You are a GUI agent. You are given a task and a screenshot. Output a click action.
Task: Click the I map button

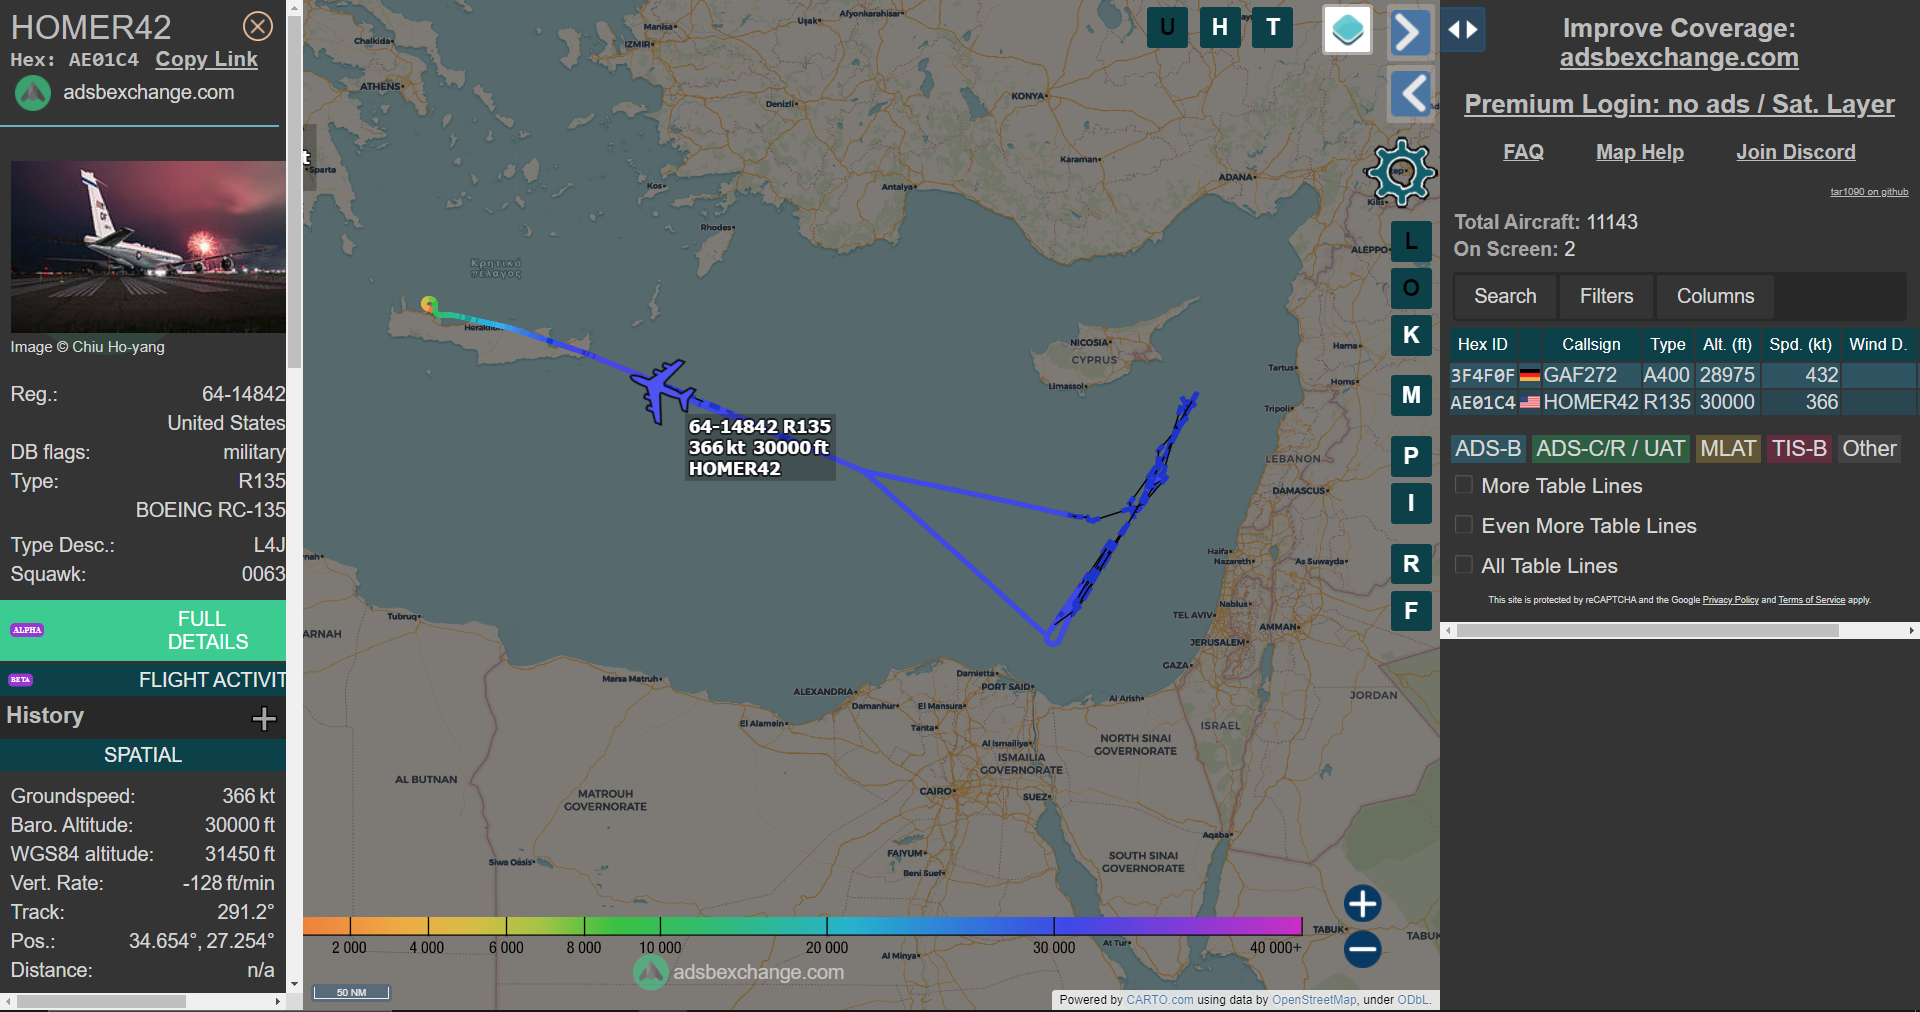coord(1411,503)
